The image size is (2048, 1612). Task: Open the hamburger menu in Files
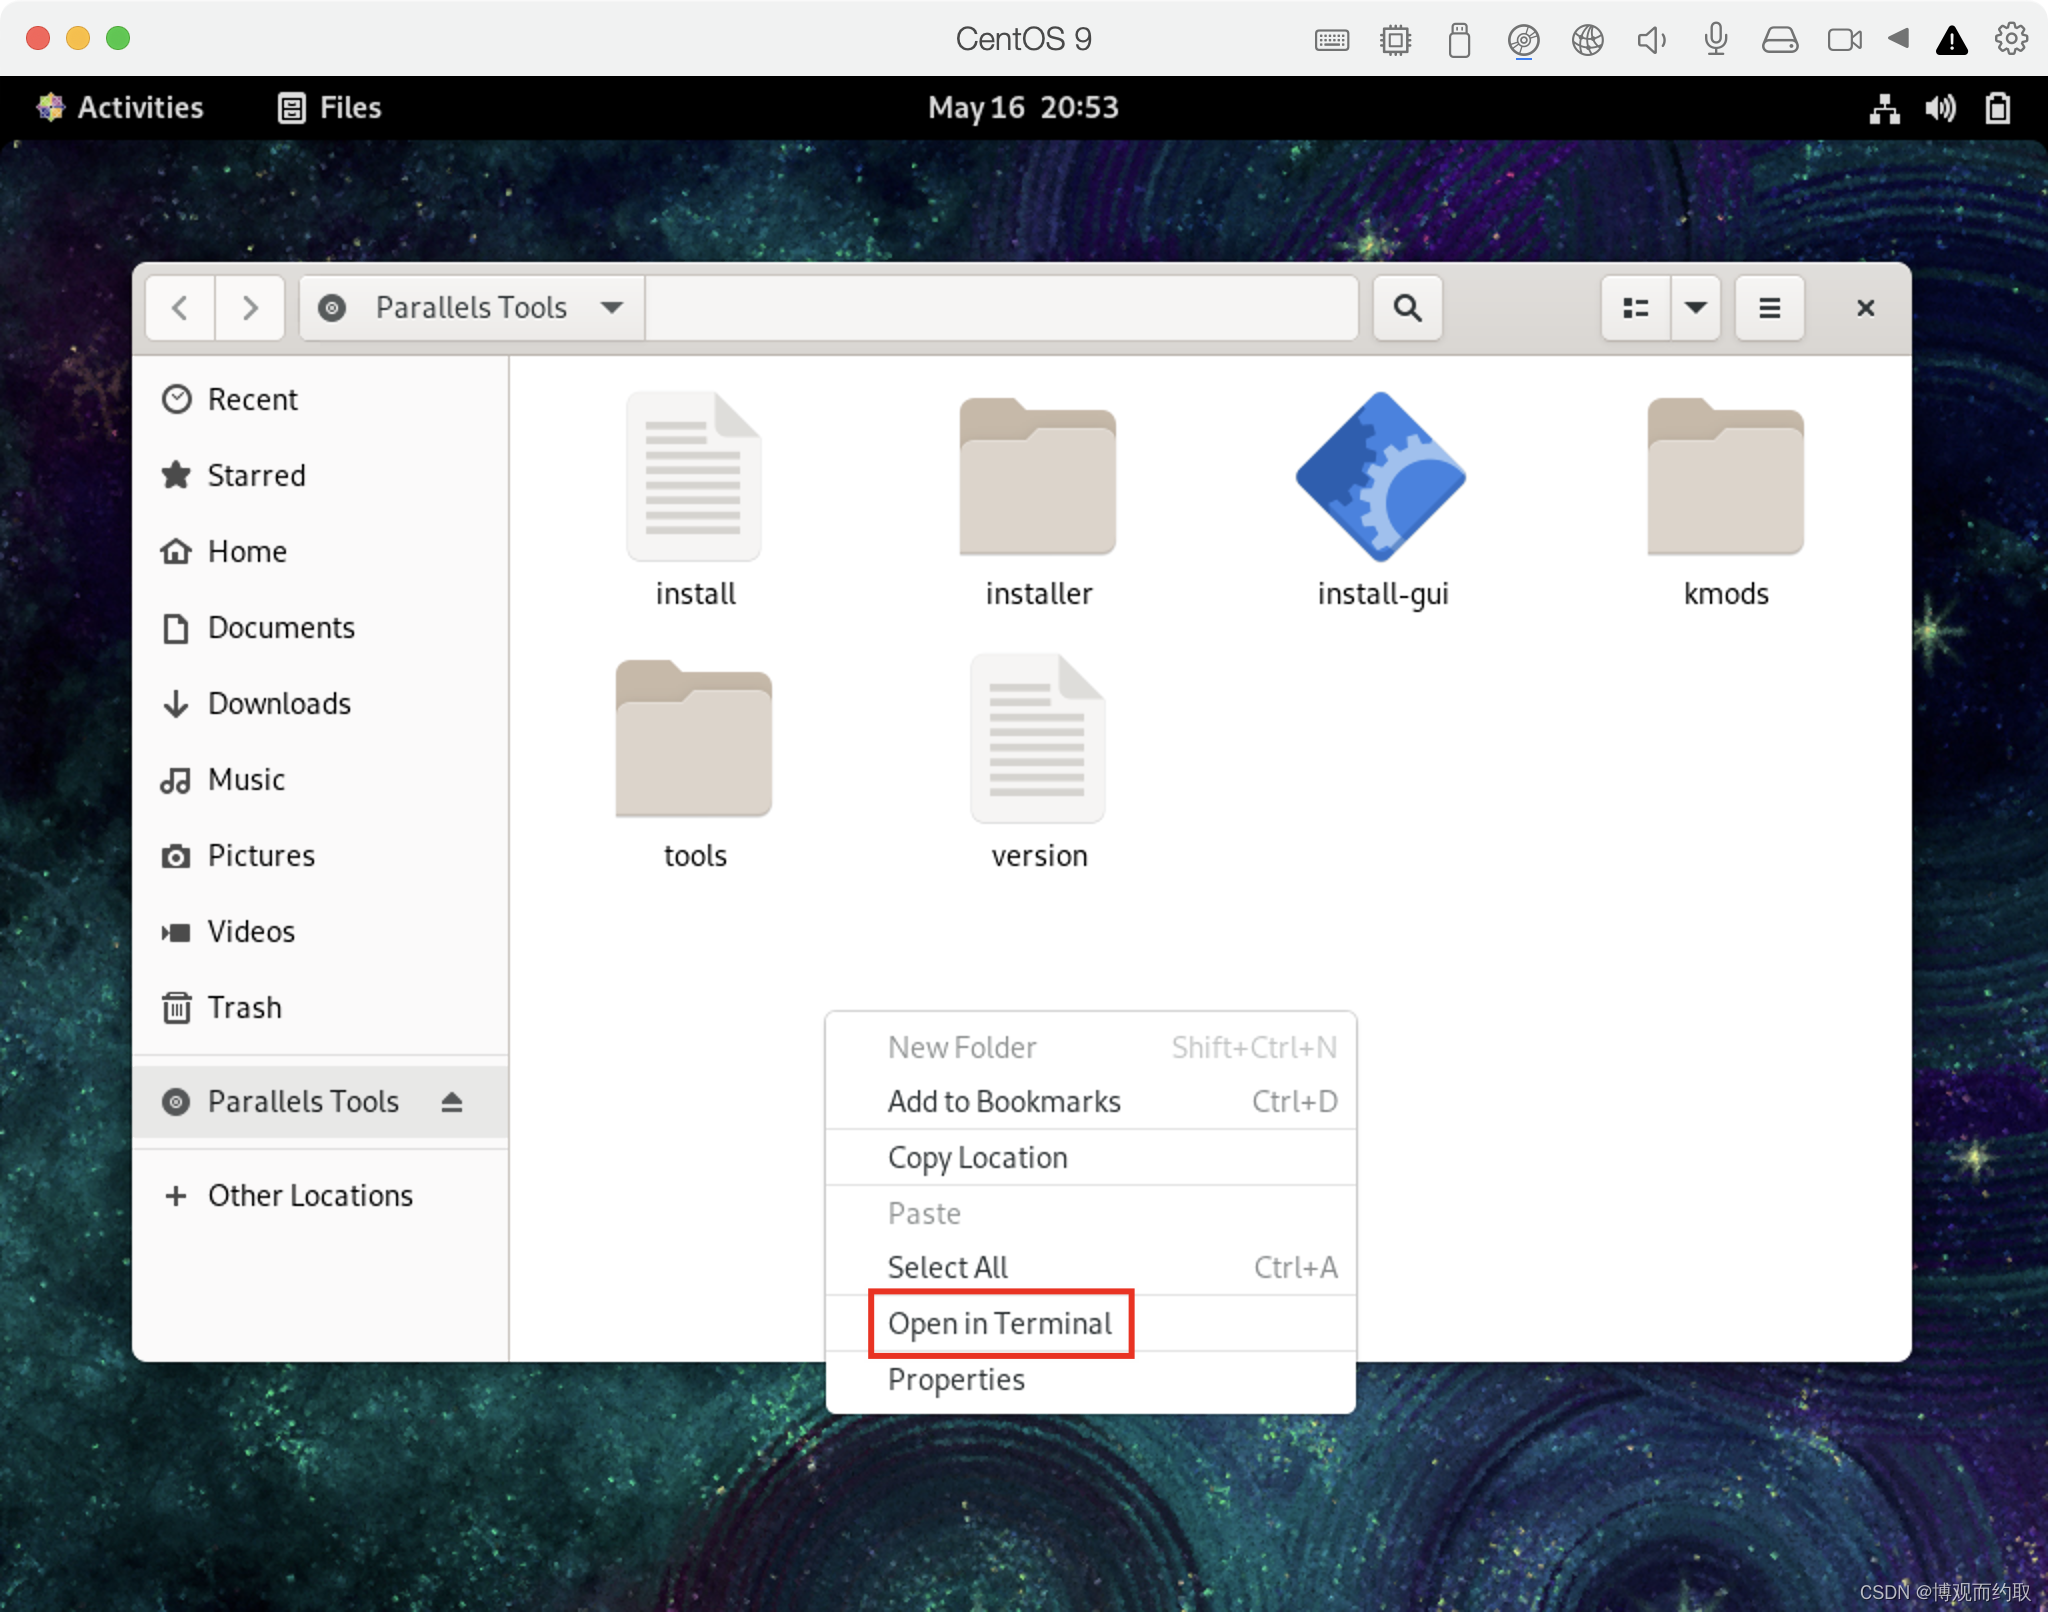1769,308
